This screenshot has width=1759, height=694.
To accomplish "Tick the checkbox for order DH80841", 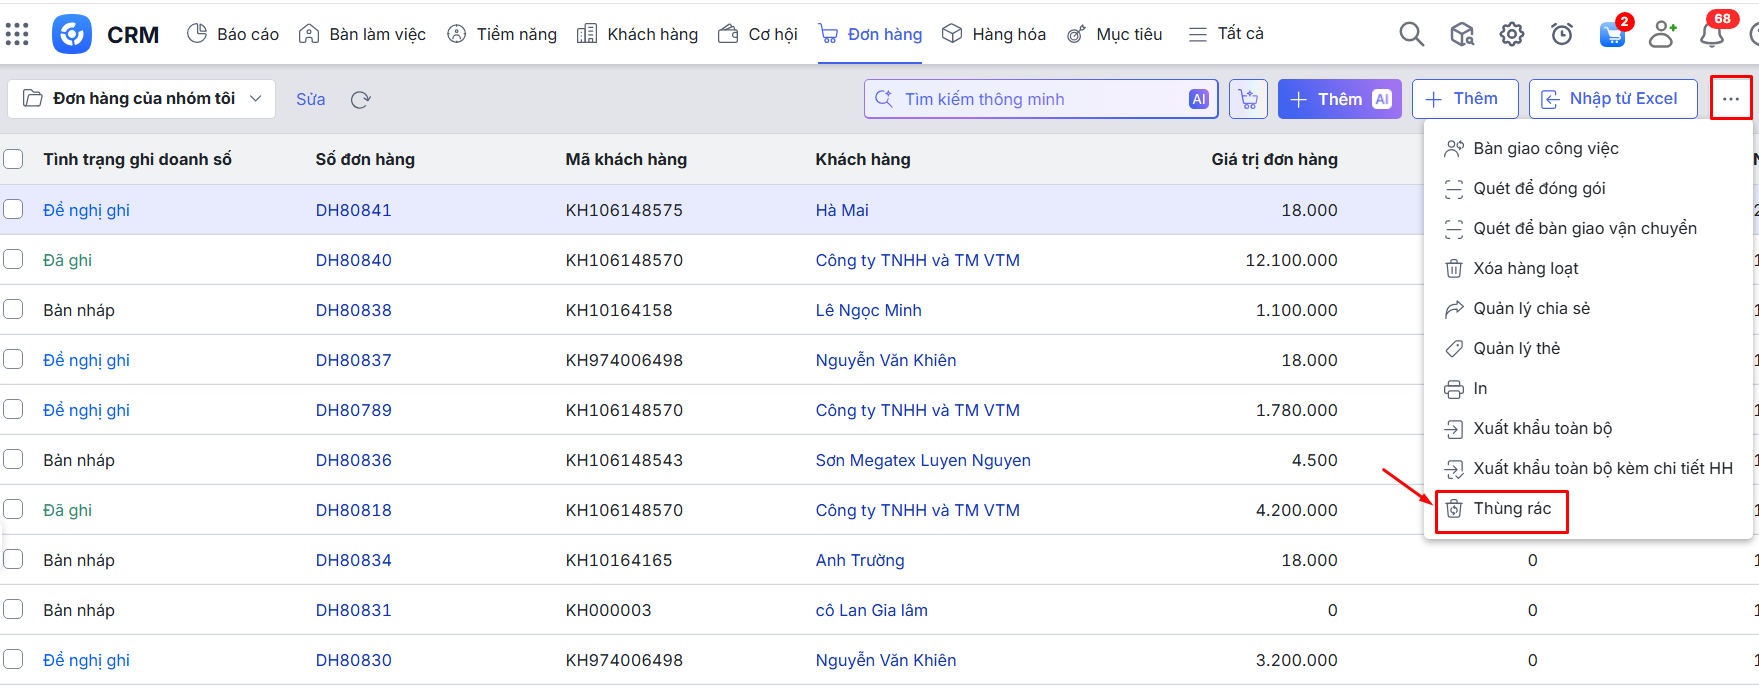I will click(x=13, y=209).
